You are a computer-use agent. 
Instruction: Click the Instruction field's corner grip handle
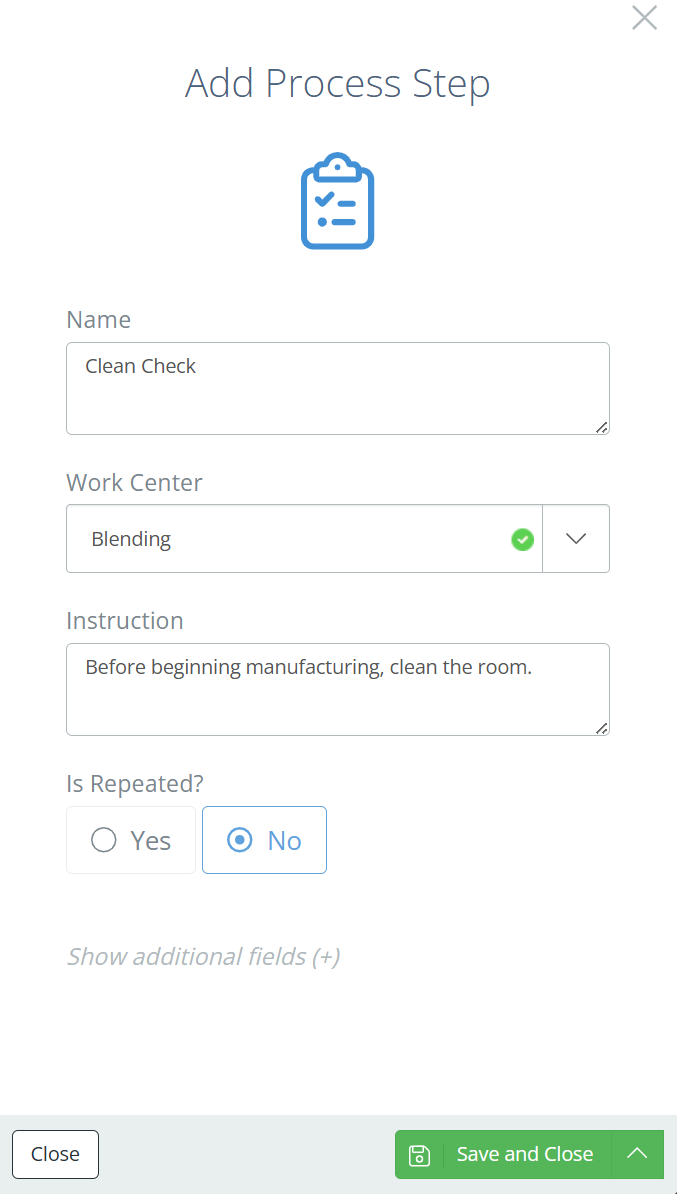[x=602, y=728]
